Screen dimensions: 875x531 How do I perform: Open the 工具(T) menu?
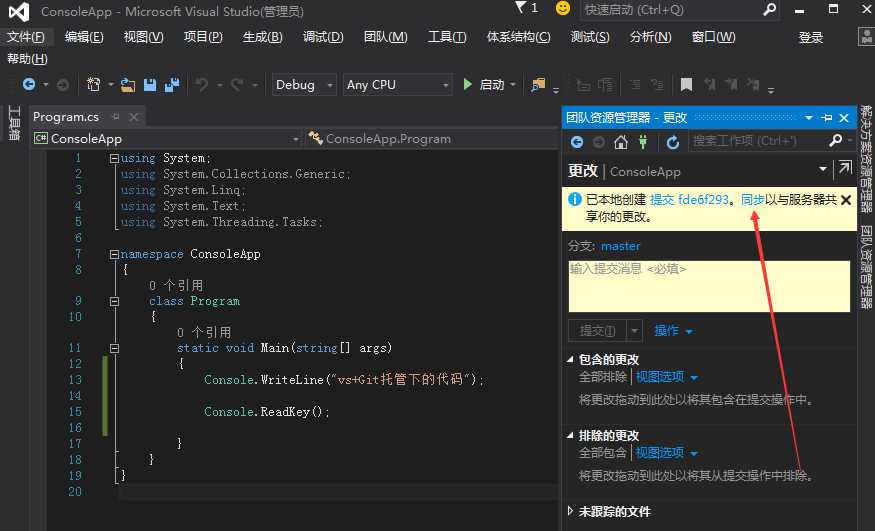446,37
